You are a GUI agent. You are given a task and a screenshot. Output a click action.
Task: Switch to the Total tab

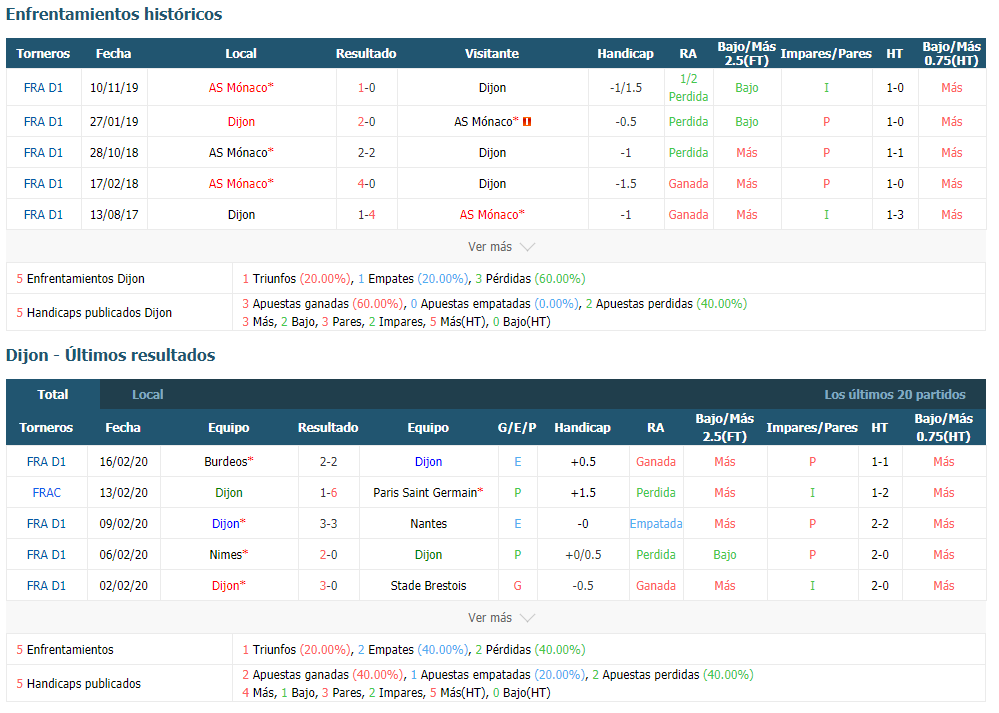pos(53,394)
